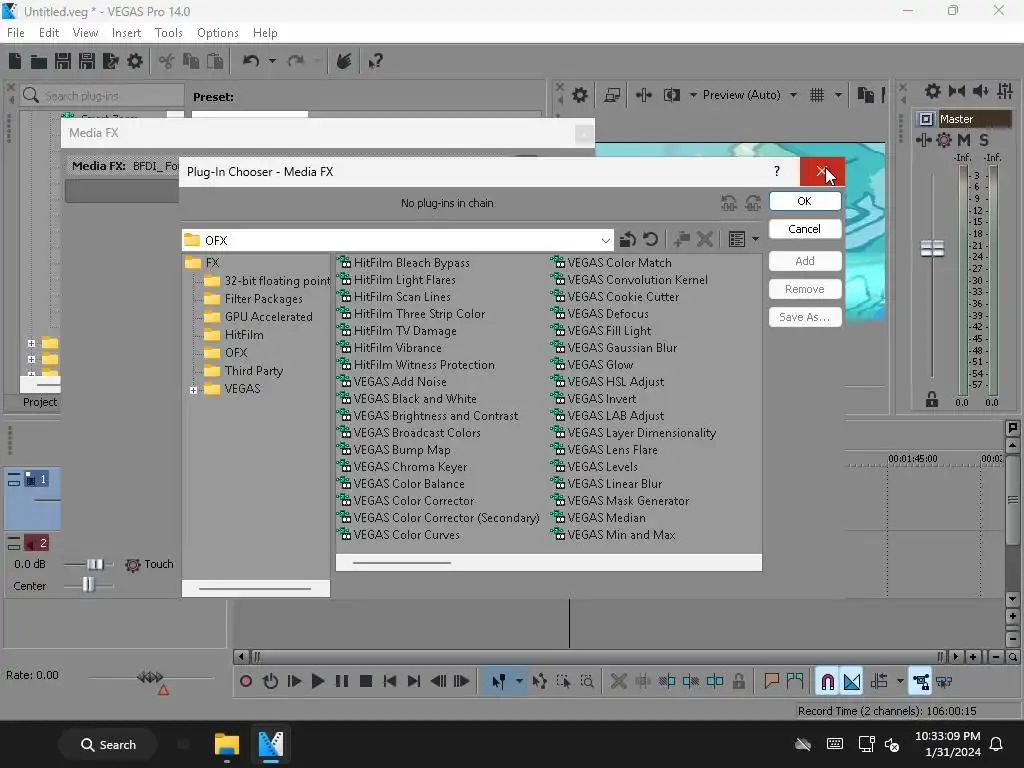Viewport: 1024px width, 768px height.
Task: Toggle Automatic Crossfades icon
Action: (x=852, y=682)
